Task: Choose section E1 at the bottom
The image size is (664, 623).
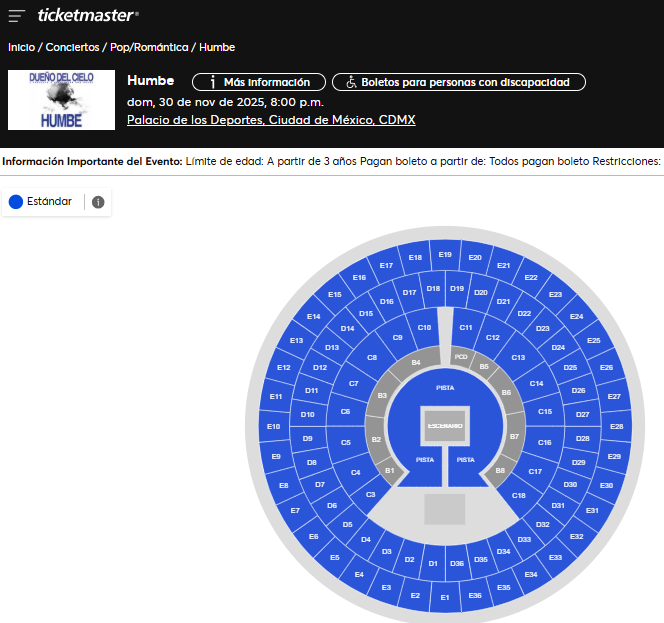Action: (445, 597)
